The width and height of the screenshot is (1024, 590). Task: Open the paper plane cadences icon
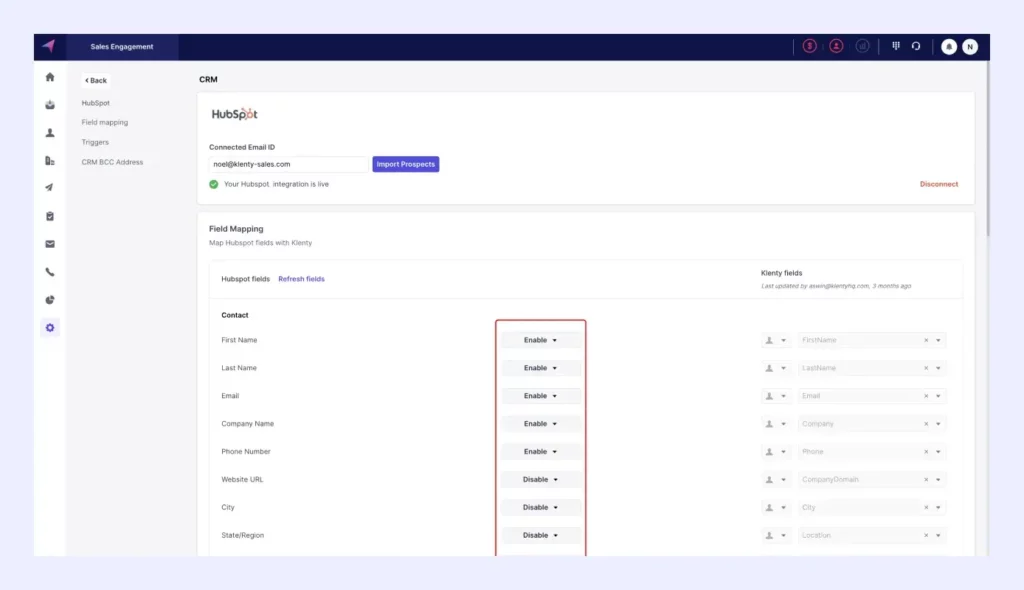coord(50,188)
